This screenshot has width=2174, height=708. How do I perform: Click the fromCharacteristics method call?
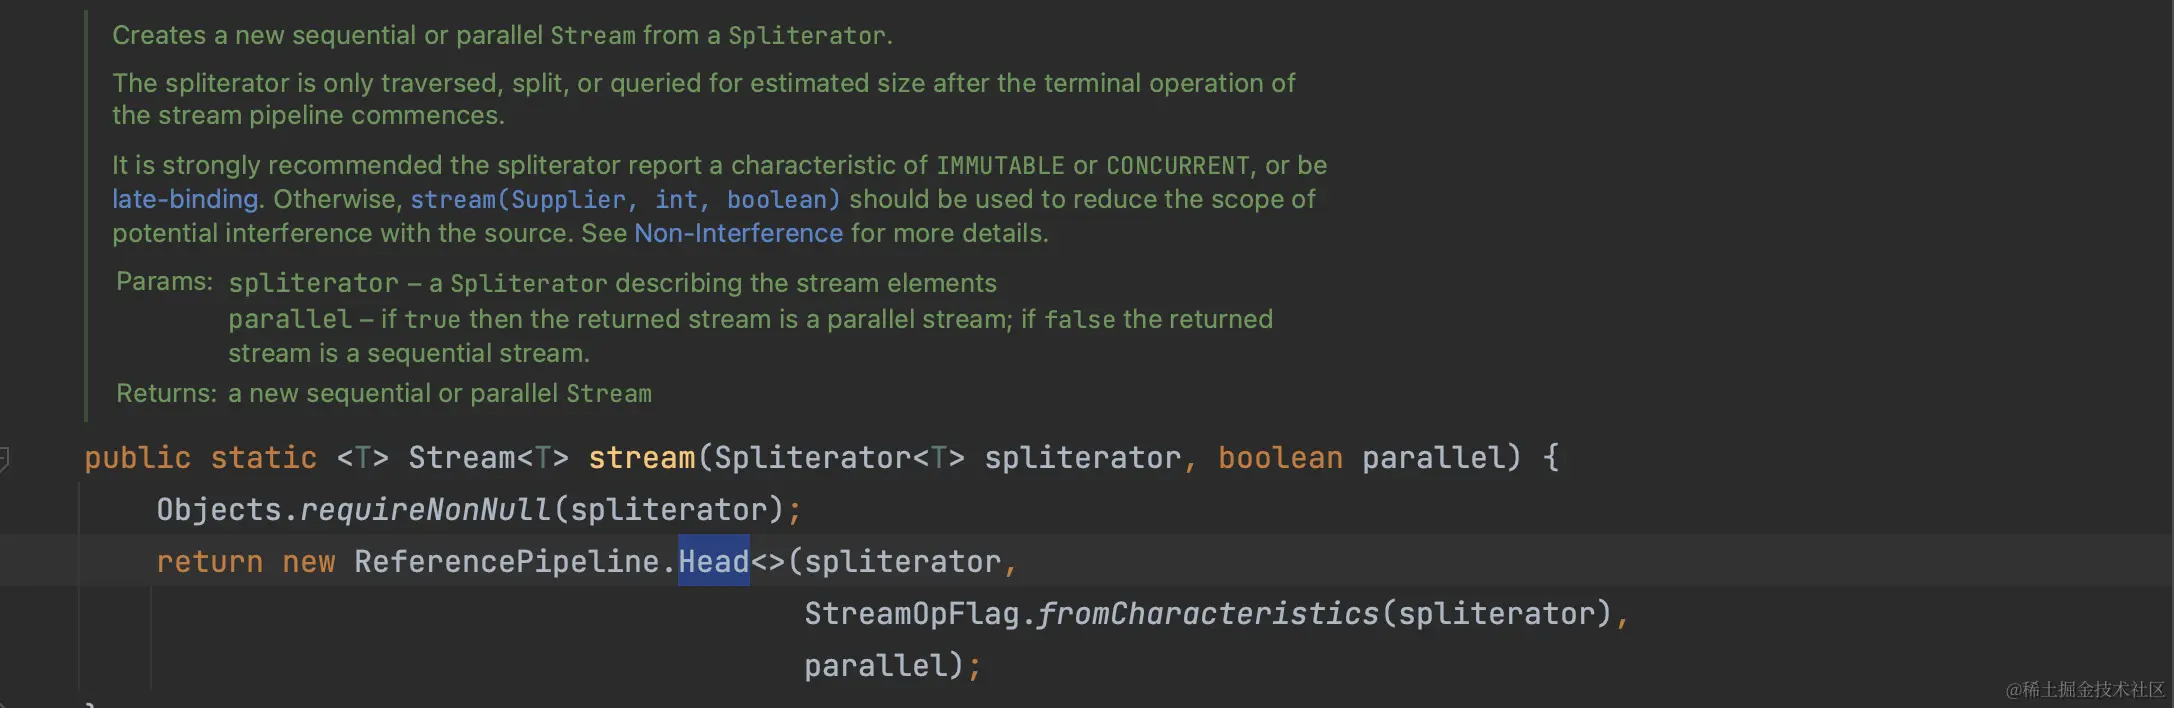tap(1208, 613)
